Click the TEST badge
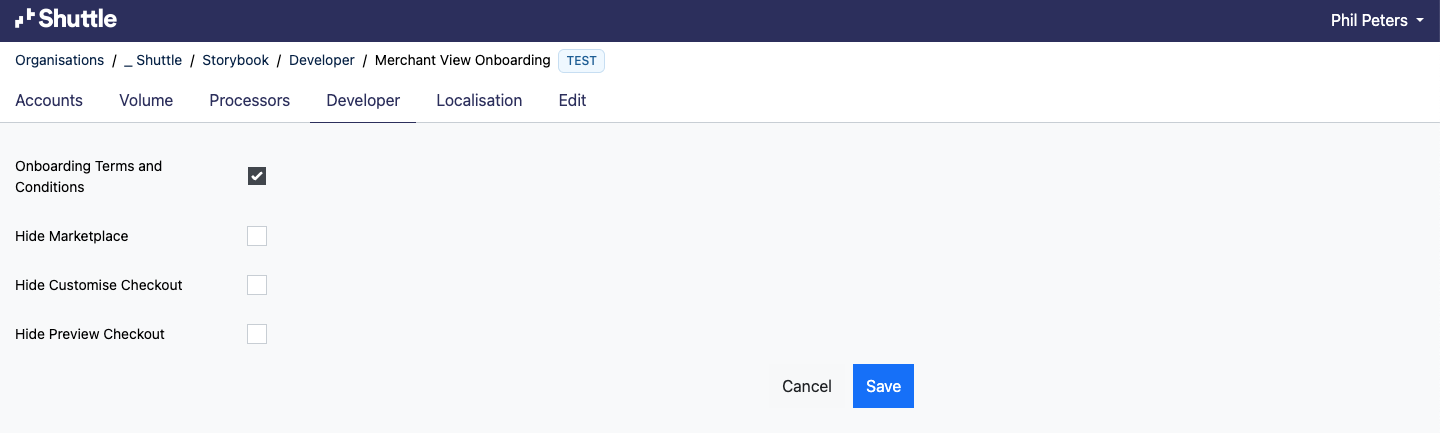Screen dimensions: 1440x433 (x=581, y=61)
